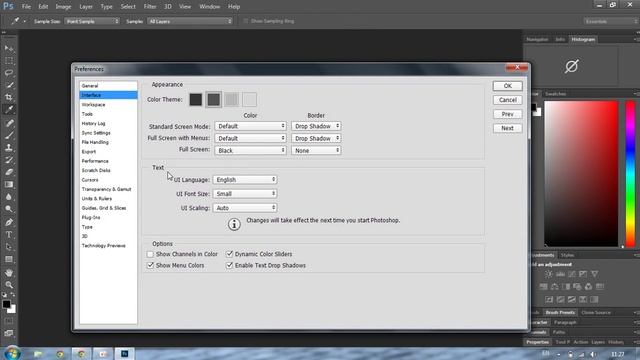Select the Move tool
The height and width of the screenshot is (360, 640).
[x=9, y=48]
